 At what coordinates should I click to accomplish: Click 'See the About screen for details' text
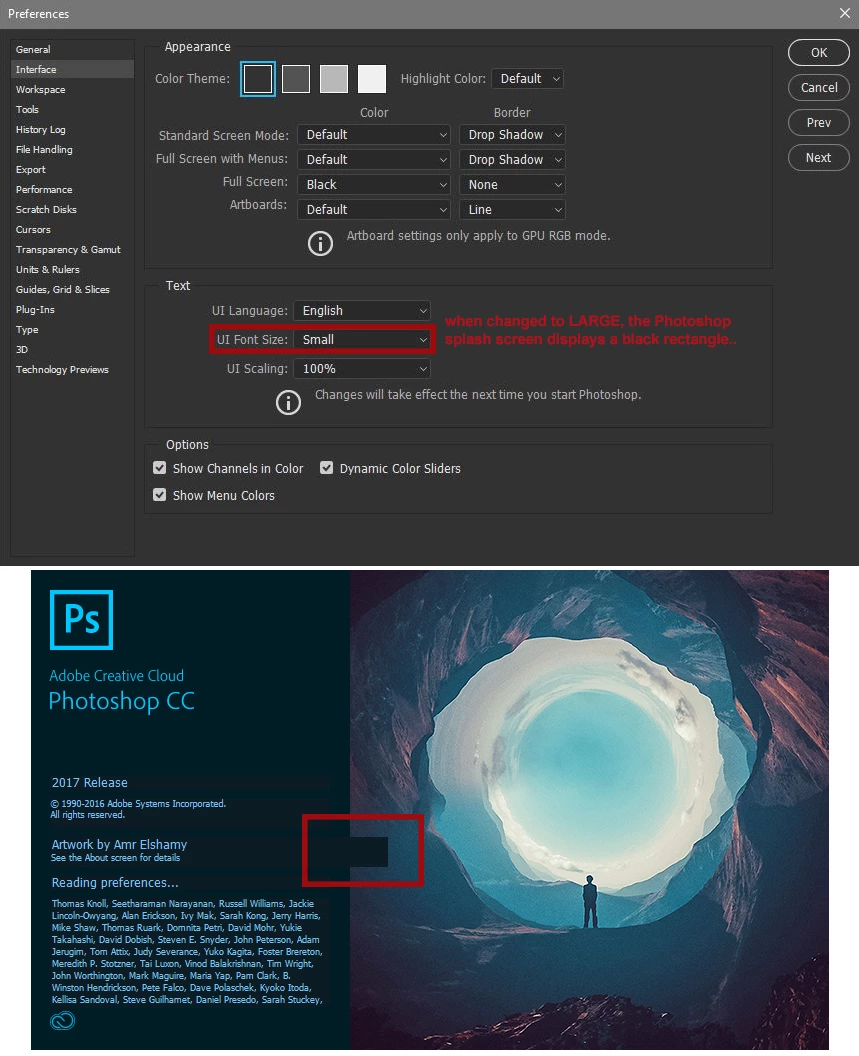pyautogui.click(x=115, y=858)
